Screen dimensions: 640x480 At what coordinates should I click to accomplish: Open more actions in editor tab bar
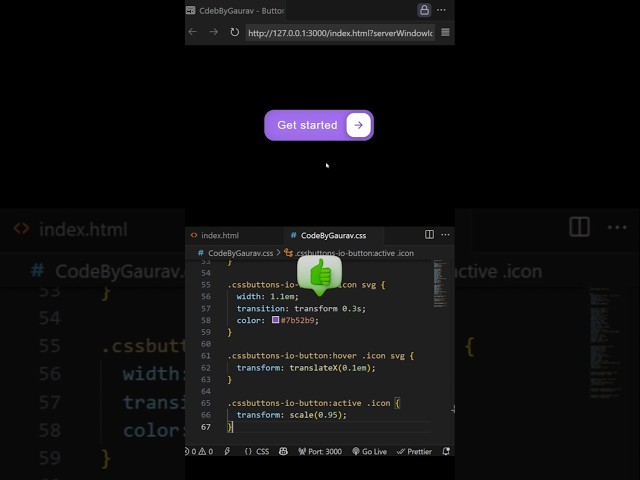[445, 234]
